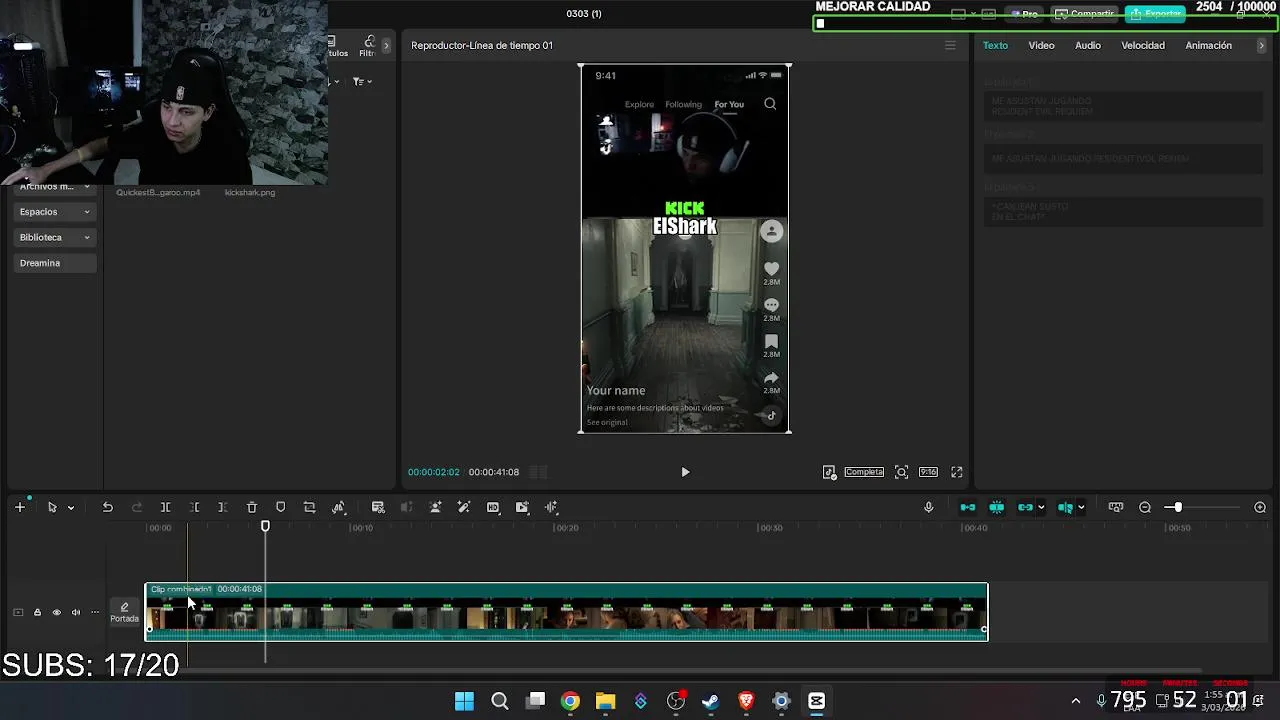This screenshot has width=1280, height=720.
Task: Click the TikTok safe-zone preview icon
Action: pos(829,472)
